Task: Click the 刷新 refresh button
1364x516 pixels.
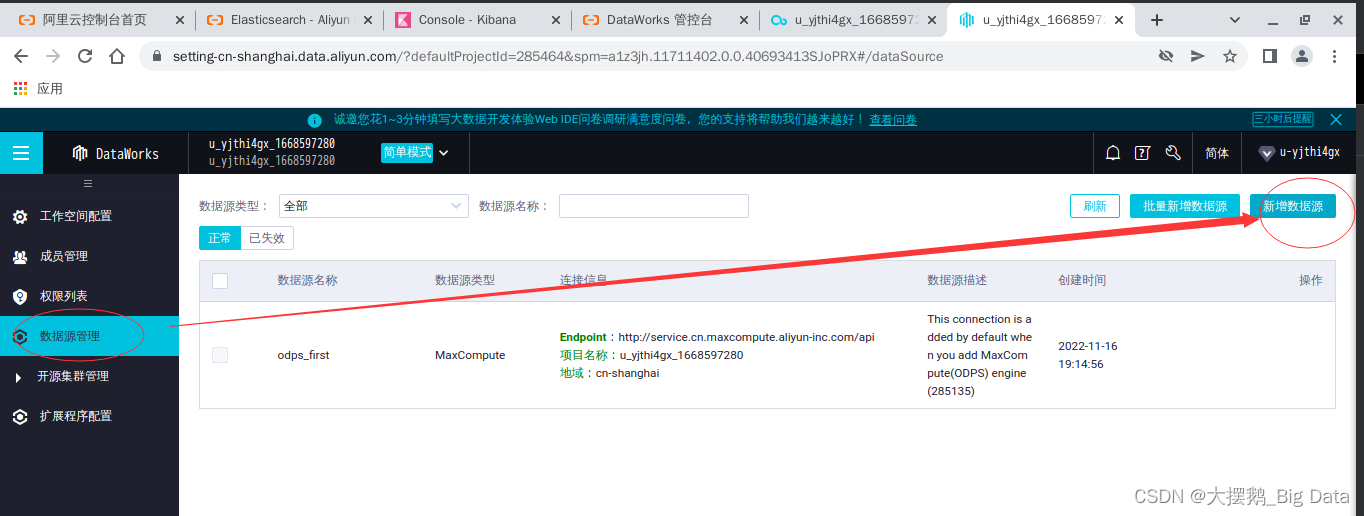Action: click(1095, 206)
